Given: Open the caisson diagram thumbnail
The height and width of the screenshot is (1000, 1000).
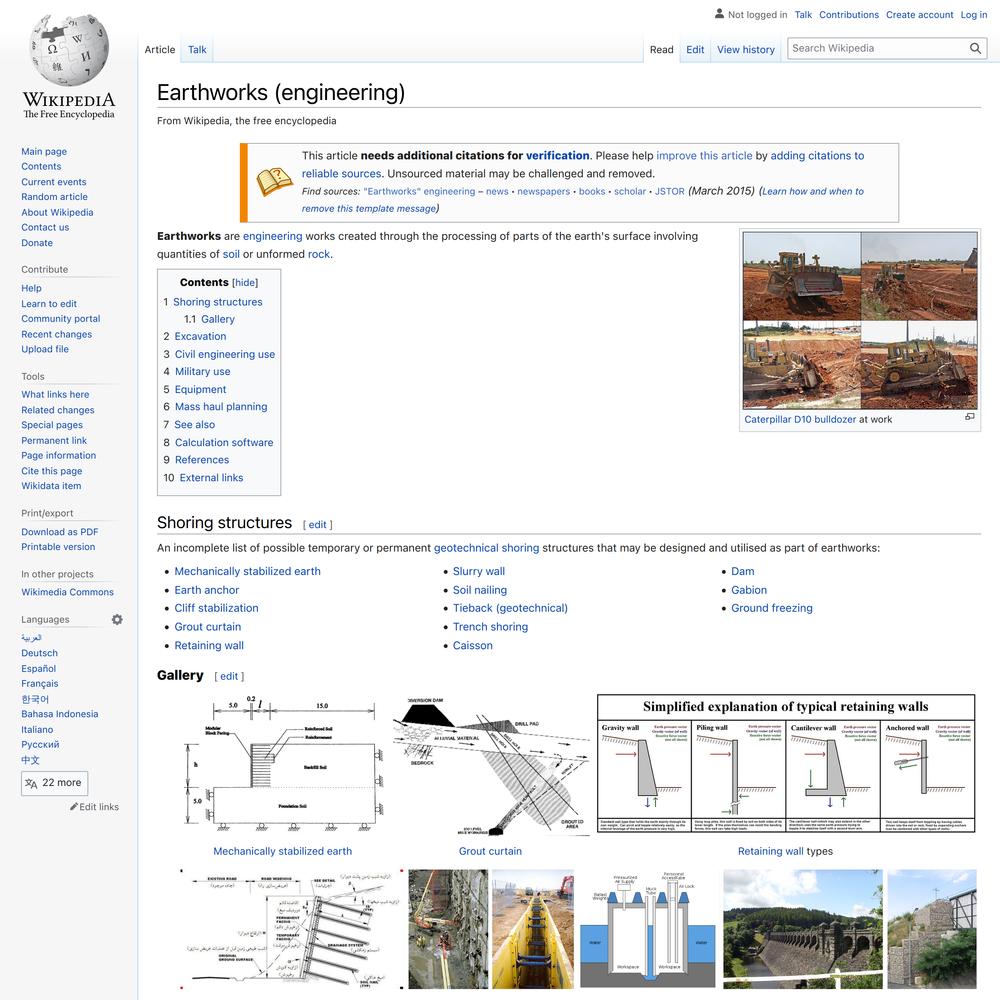Looking at the screenshot, I should point(648,929).
